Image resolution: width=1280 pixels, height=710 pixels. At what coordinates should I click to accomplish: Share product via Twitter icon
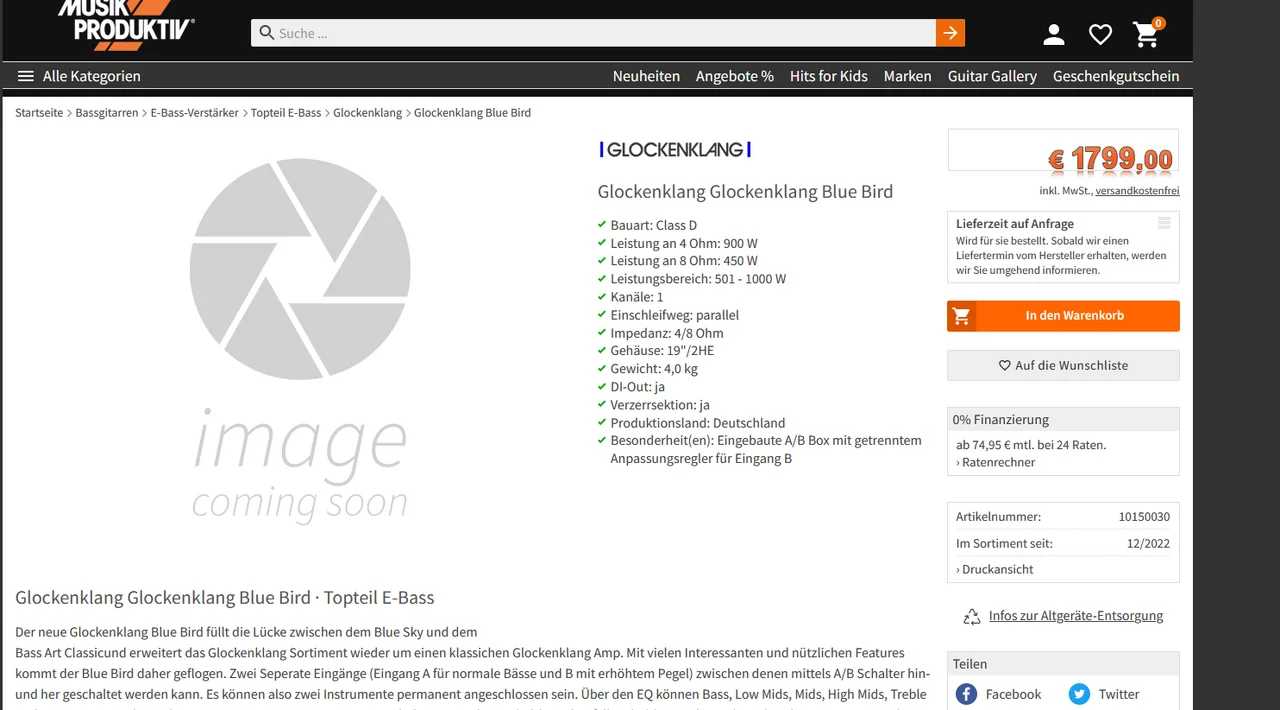pyautogui.click(x=1079, y=694)
